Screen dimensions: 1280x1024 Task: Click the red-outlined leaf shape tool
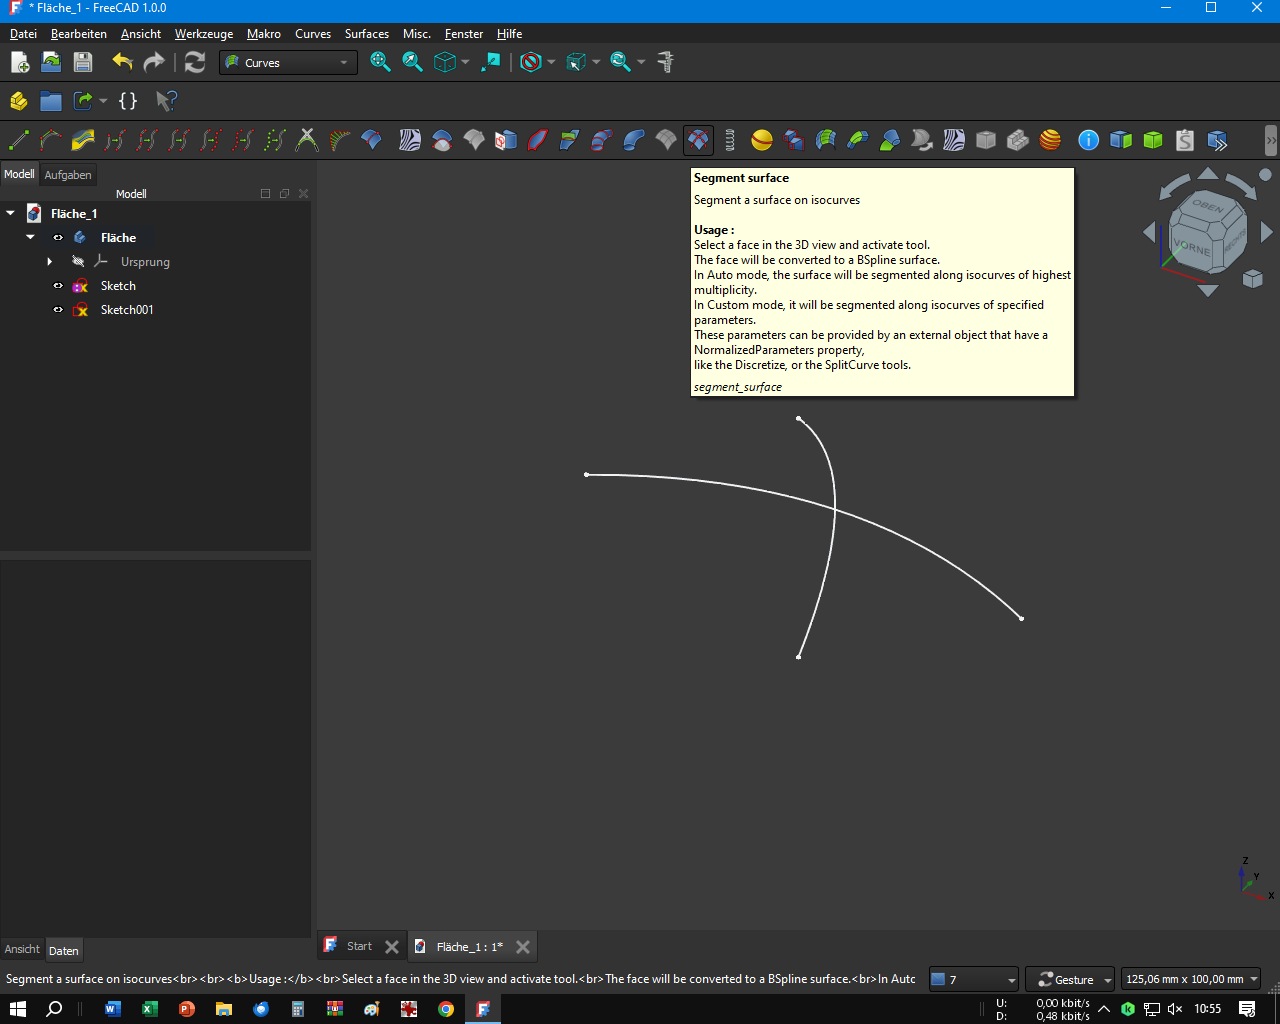point(538,140)
